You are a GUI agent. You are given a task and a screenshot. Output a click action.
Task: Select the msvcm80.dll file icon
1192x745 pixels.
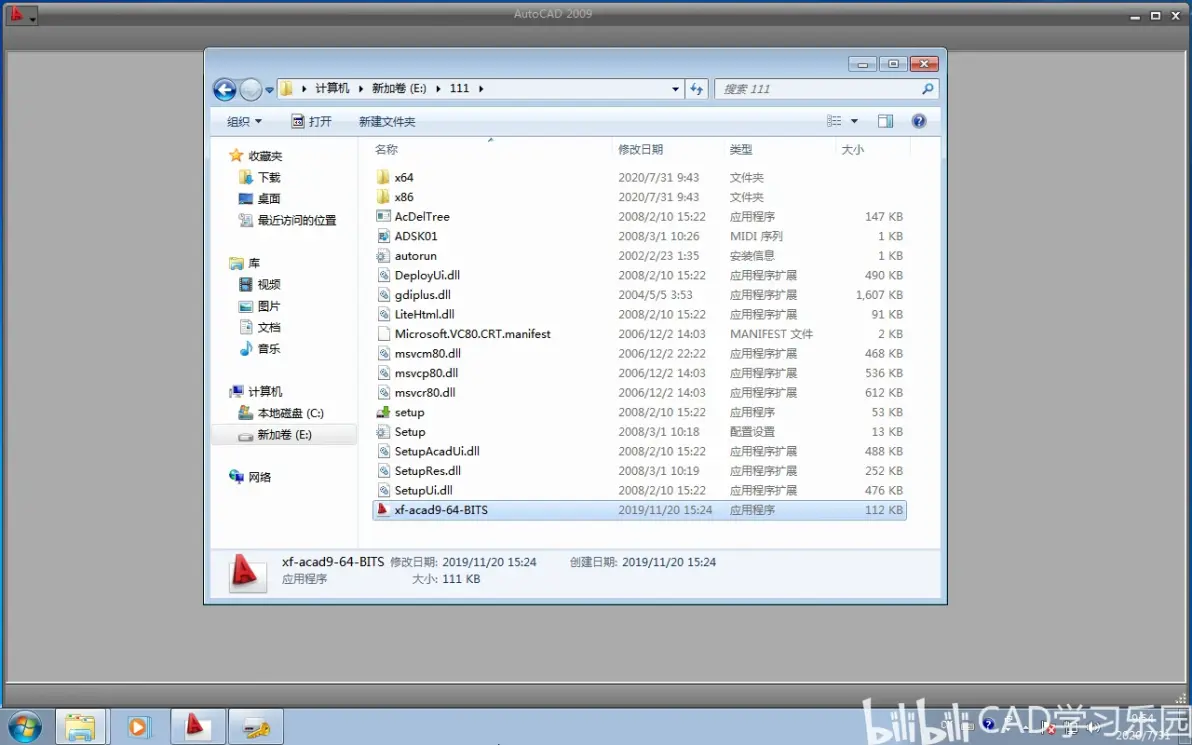click(x=383, y=353)
